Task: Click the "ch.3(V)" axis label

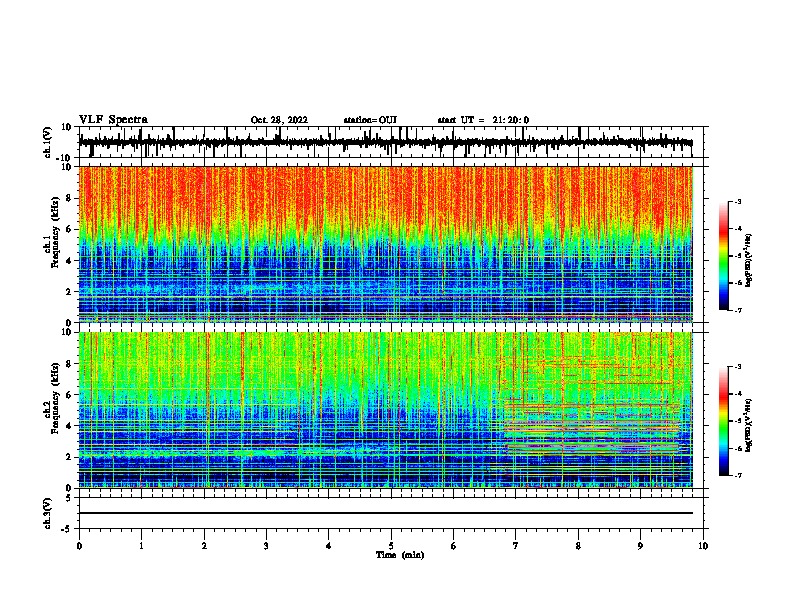Action: (48, 513)
